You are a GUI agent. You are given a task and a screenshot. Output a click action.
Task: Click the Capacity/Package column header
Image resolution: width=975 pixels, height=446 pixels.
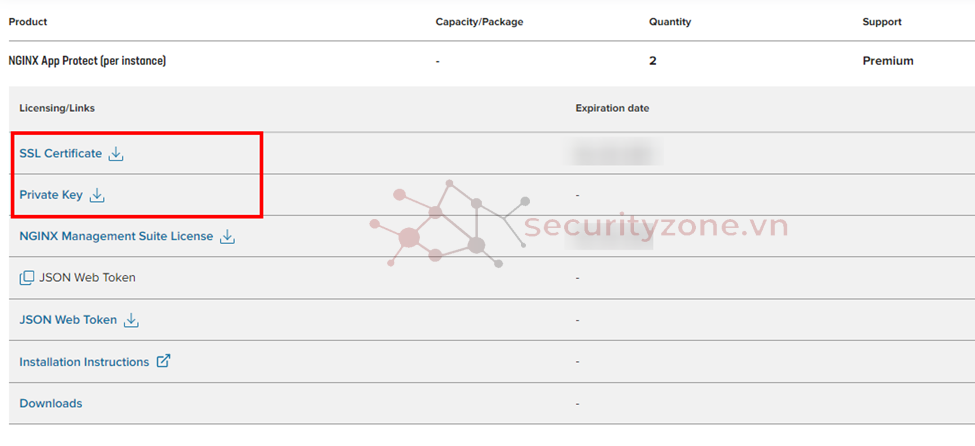tap(479, 22)
